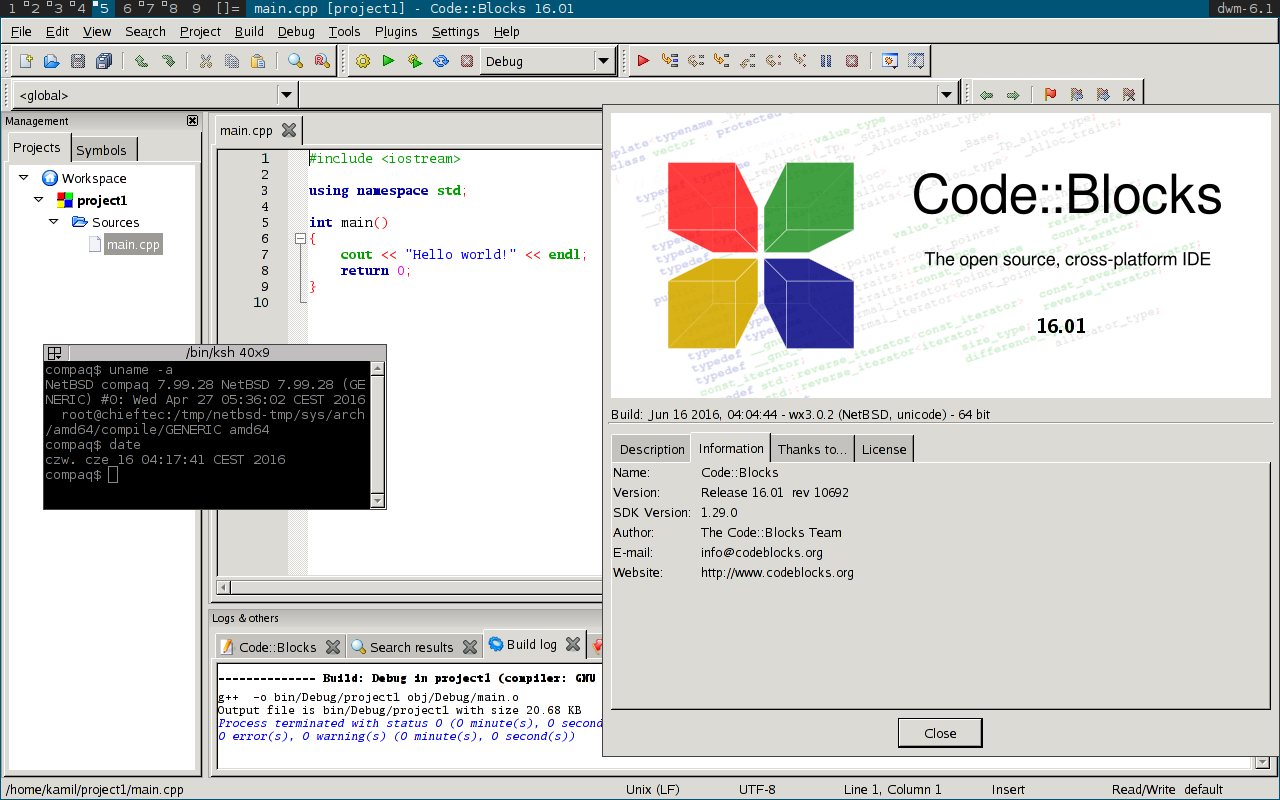The height and width of the screenshot is (800, 1280).
Task: Collapse the code fold at line 6
Action: coord(299,239)
